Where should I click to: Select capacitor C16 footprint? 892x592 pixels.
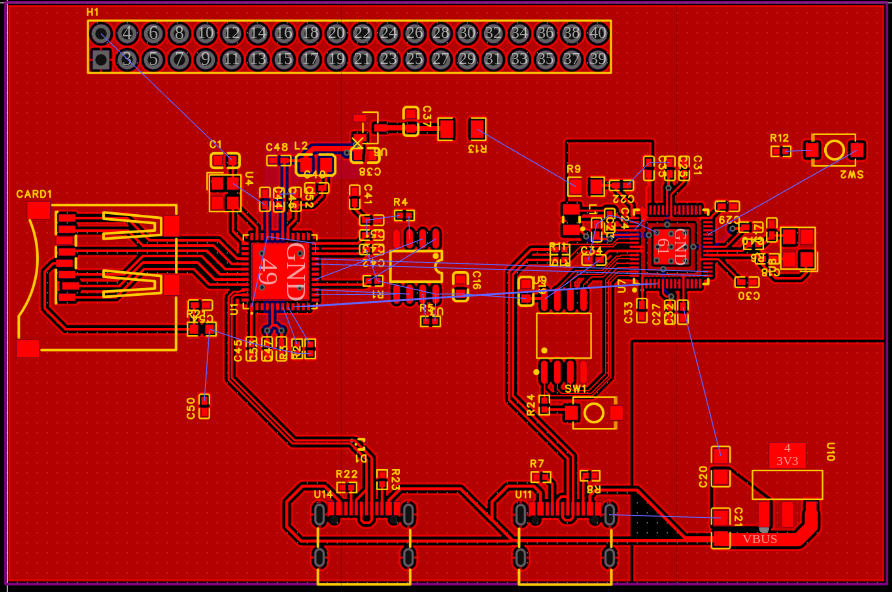460,284
